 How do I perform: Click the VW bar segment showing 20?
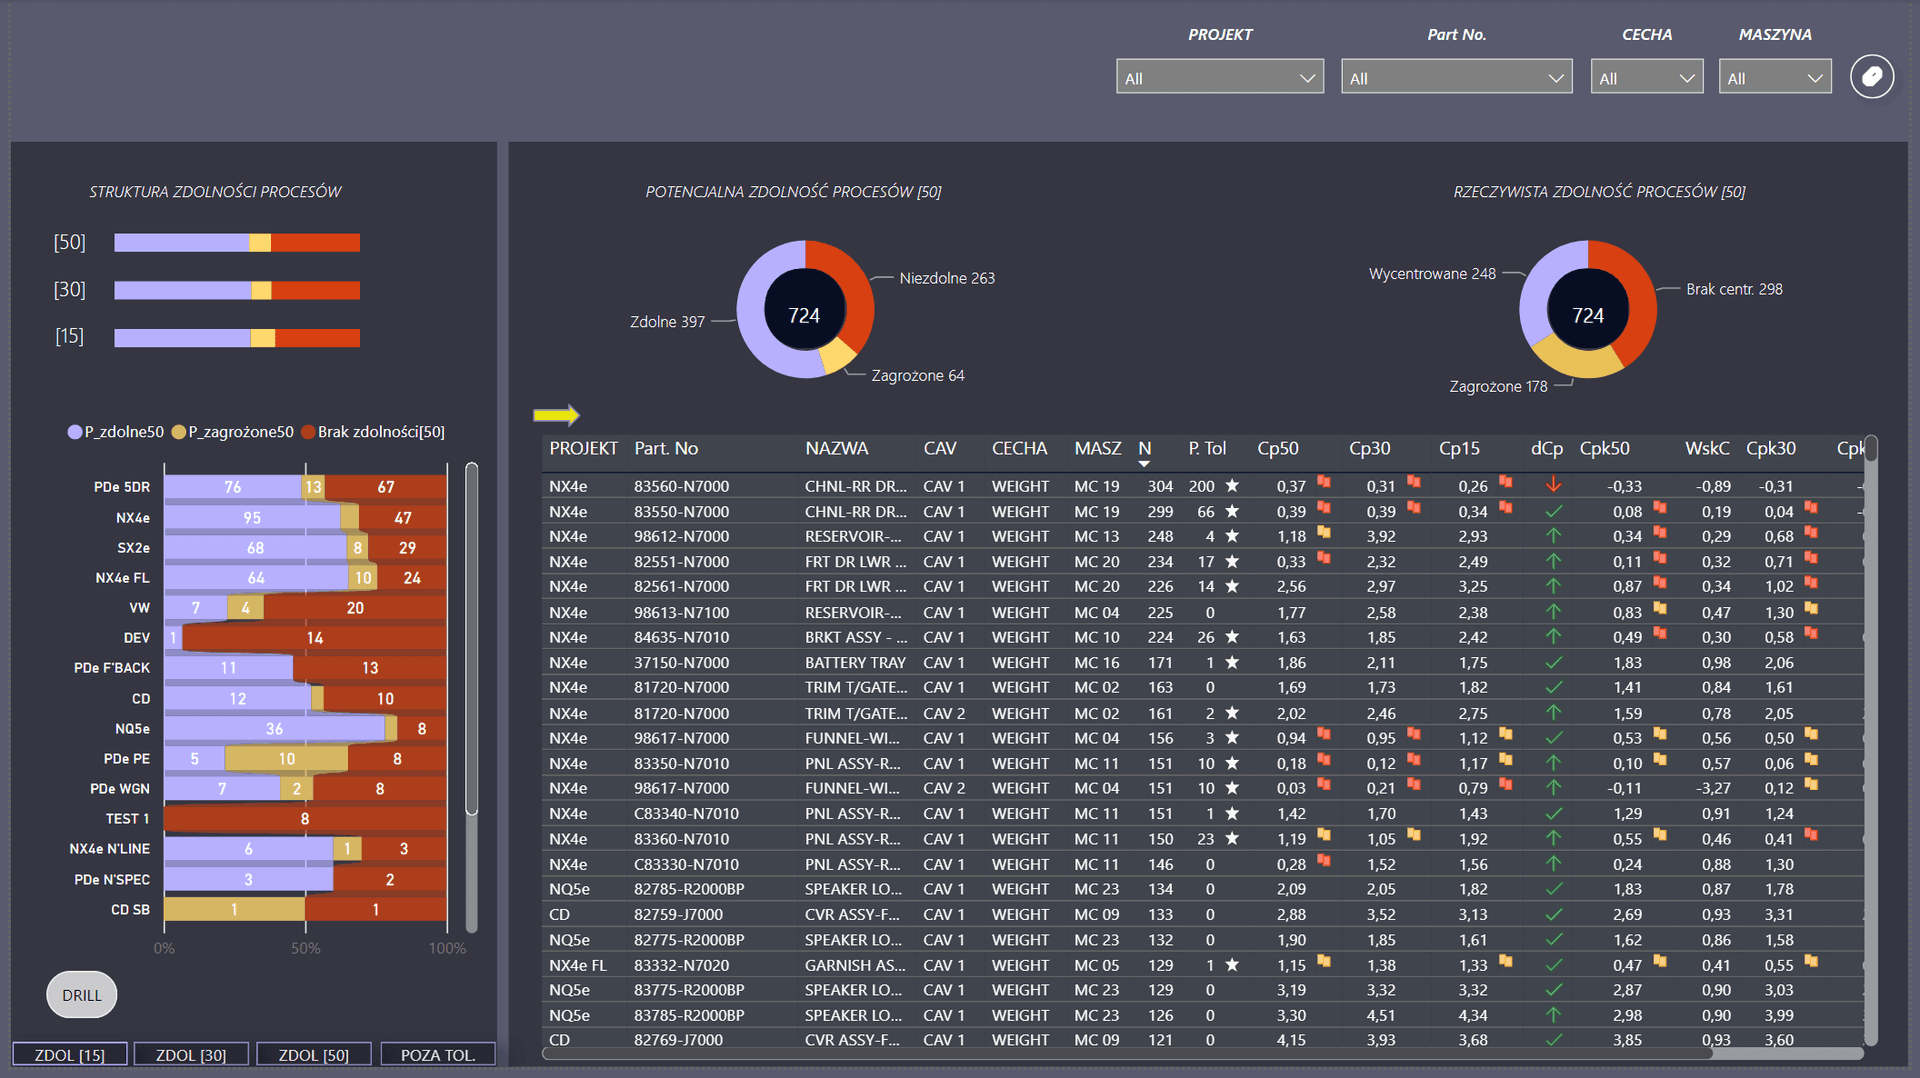pos(355,608)
